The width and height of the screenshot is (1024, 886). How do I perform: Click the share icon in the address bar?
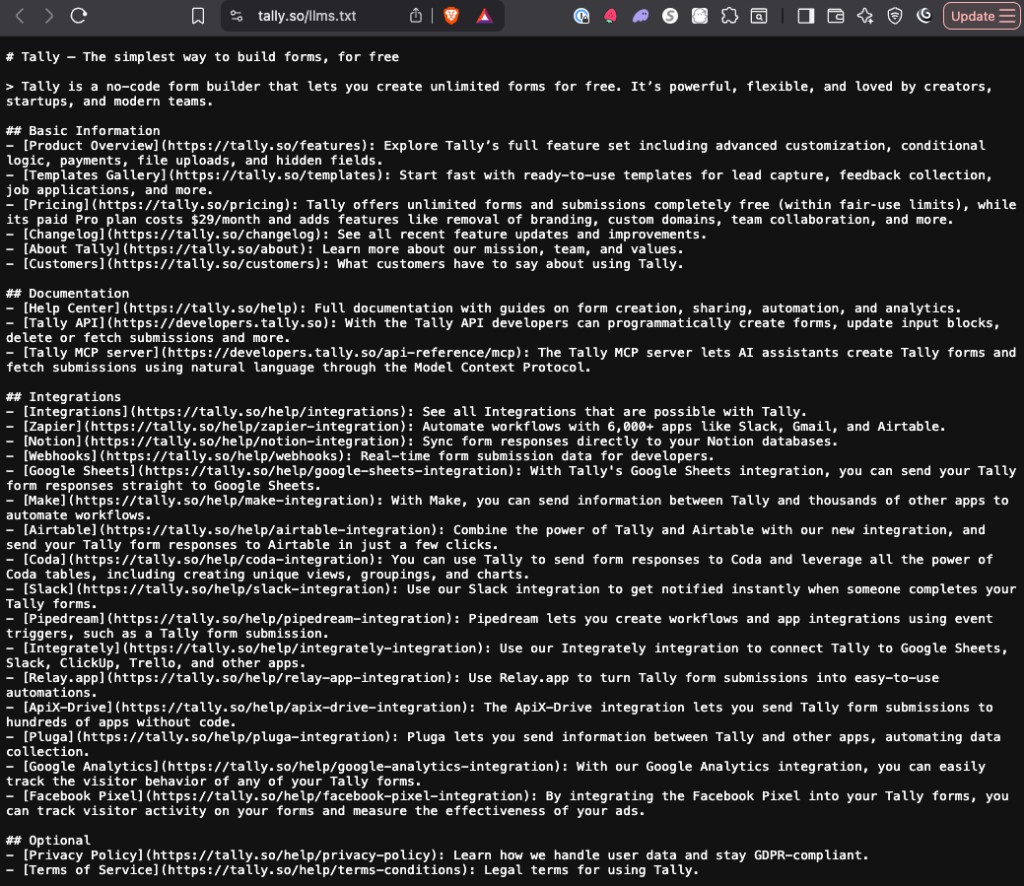click(x=416, y=16)
